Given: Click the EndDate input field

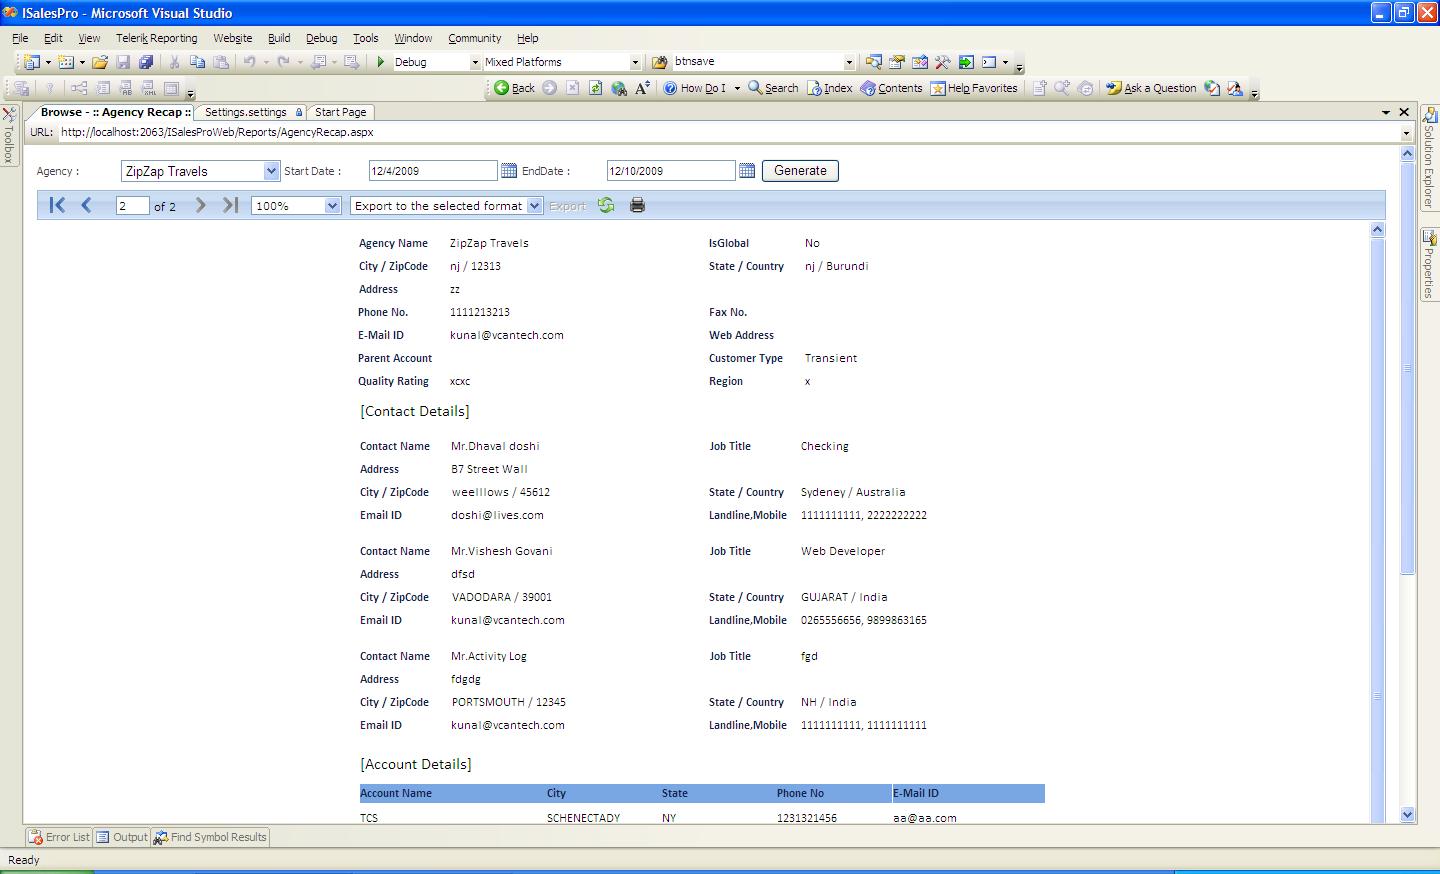Looking at the screenshot, I should [x=670, y=171].
